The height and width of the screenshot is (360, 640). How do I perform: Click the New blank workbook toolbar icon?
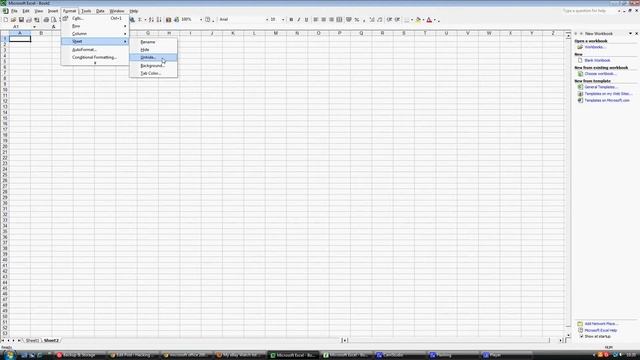click(x=6, y=20)
